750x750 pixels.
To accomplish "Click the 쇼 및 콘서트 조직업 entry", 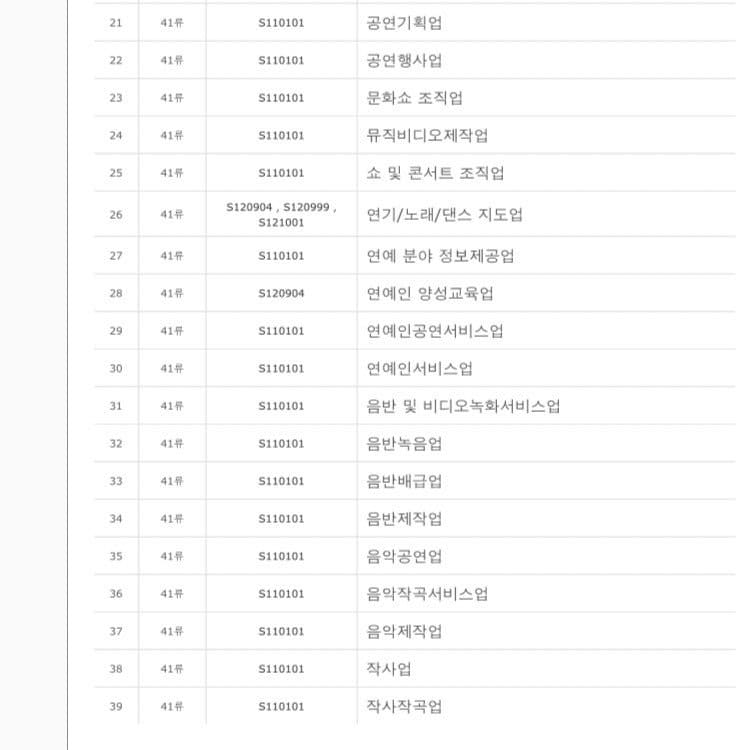I will 435,173.
